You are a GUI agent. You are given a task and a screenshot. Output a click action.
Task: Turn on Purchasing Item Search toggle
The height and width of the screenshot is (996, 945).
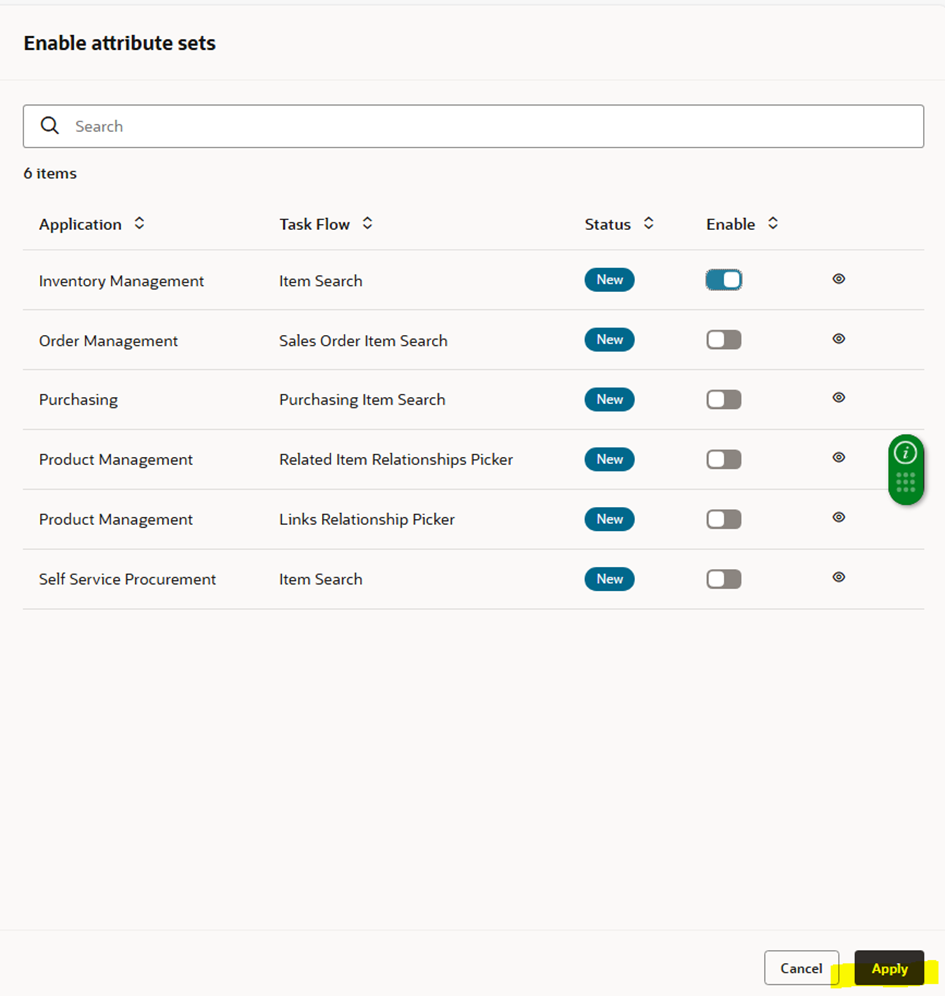[723, 400]
